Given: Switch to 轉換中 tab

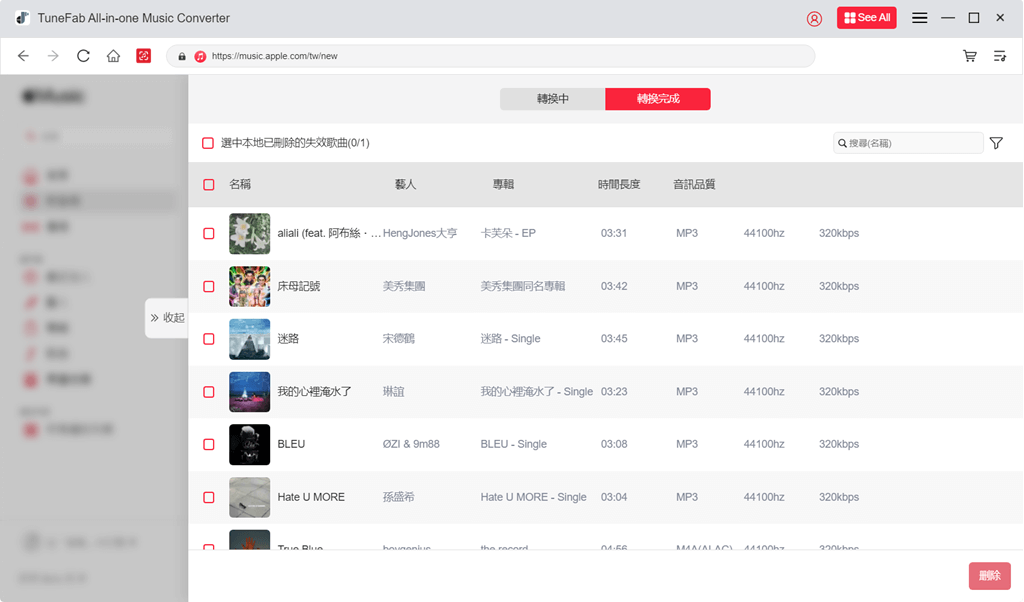Looking at the screenshot, I should tap(552, 99).
